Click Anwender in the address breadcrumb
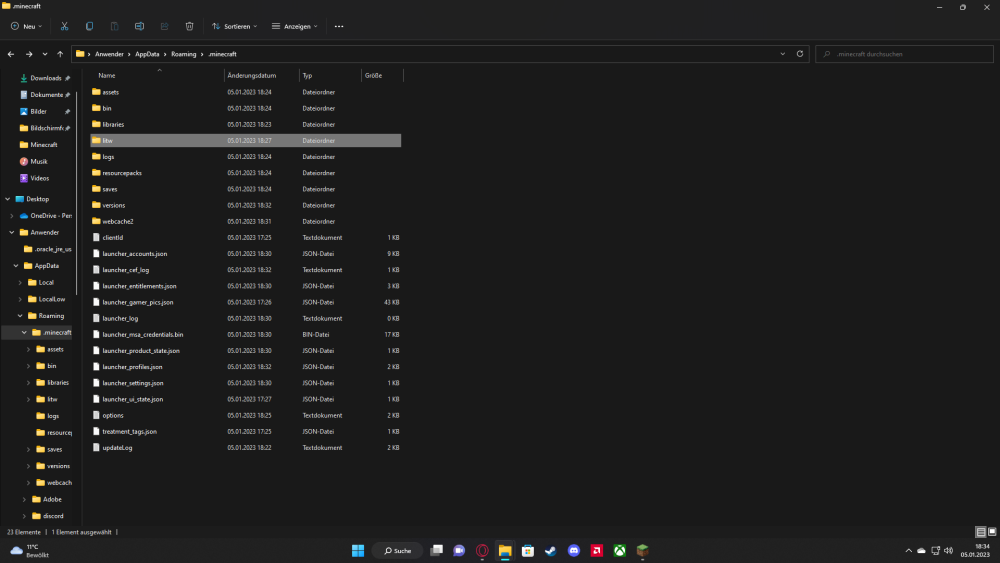The width and height of the screenshot is (1000, 563). point(109,54)
